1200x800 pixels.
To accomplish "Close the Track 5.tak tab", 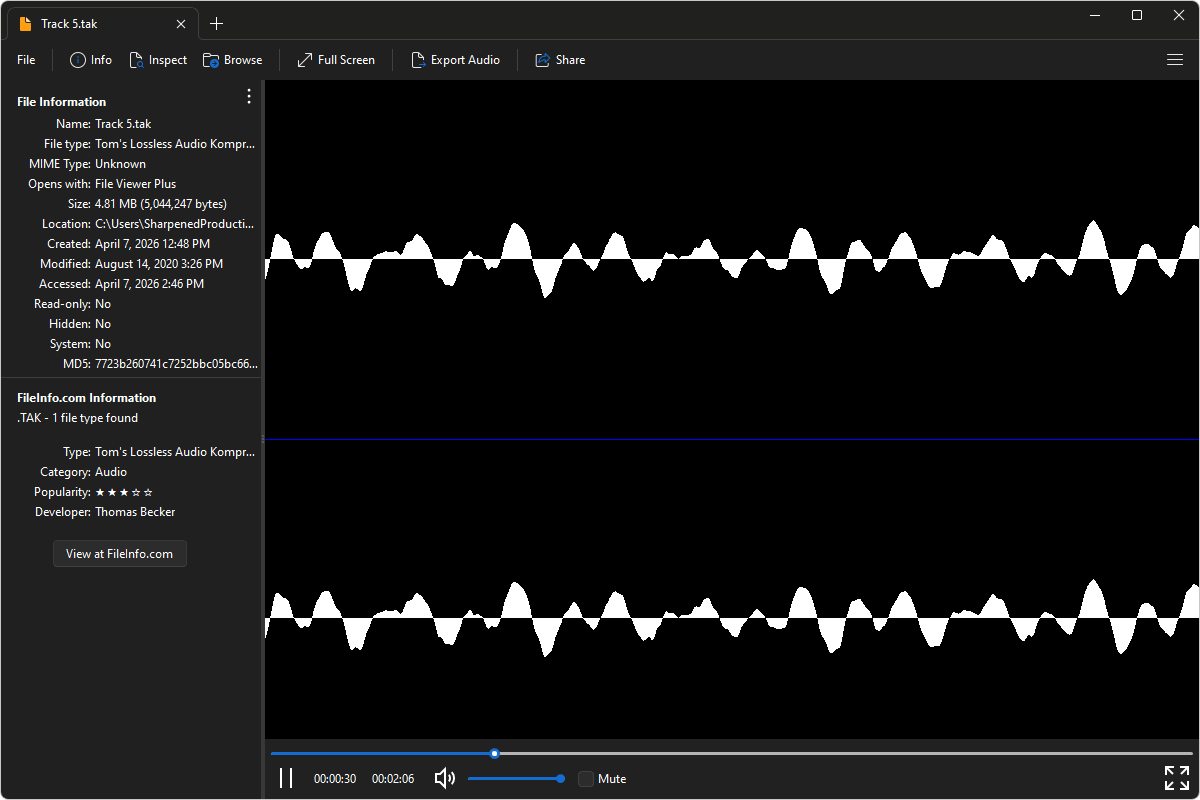I will pos(181,23).
